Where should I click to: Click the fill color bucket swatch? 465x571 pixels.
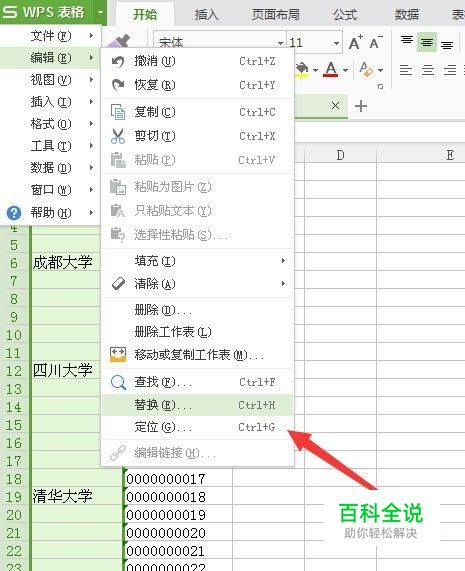coord(303,70)
